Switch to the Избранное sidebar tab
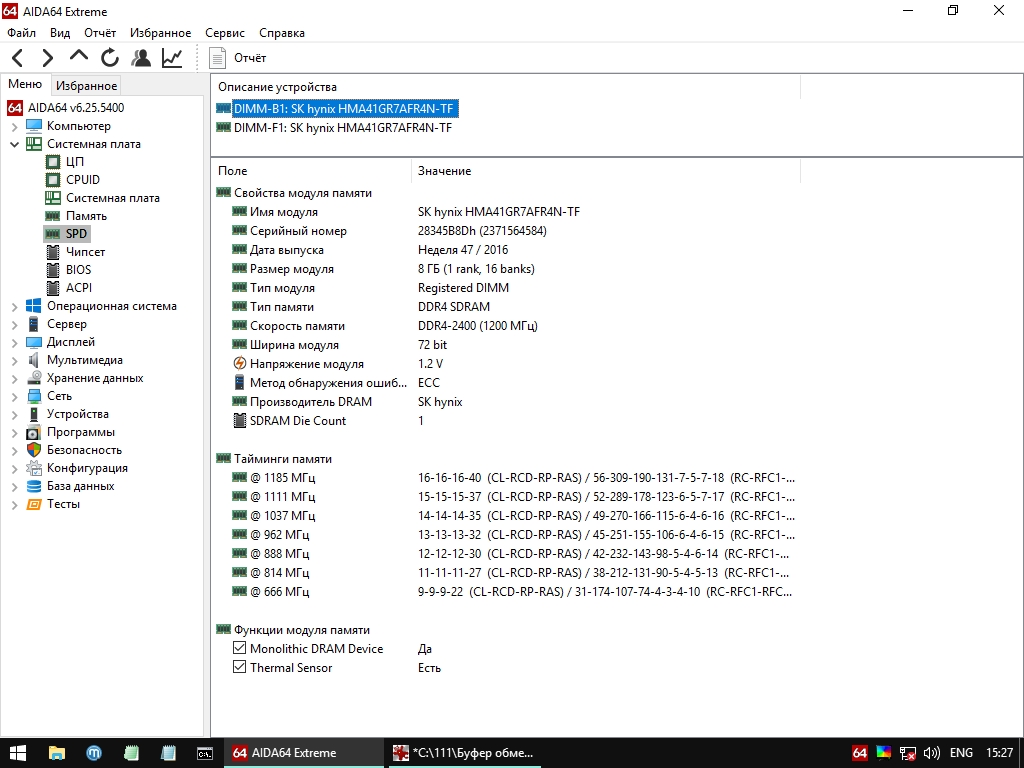 (x=86, y=86)
